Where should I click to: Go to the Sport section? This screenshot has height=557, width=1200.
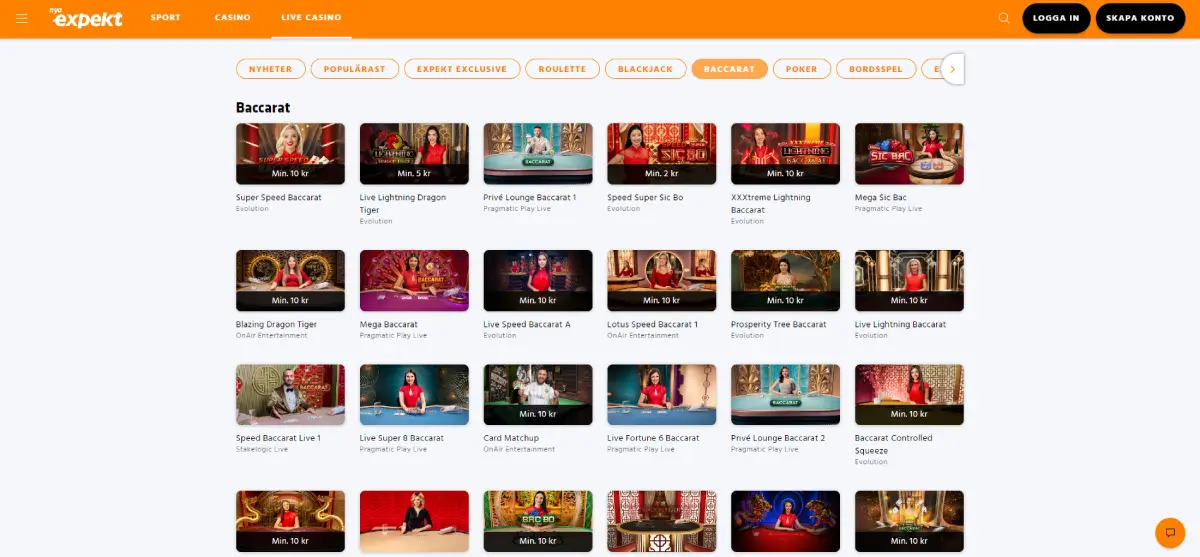(165, 18)
